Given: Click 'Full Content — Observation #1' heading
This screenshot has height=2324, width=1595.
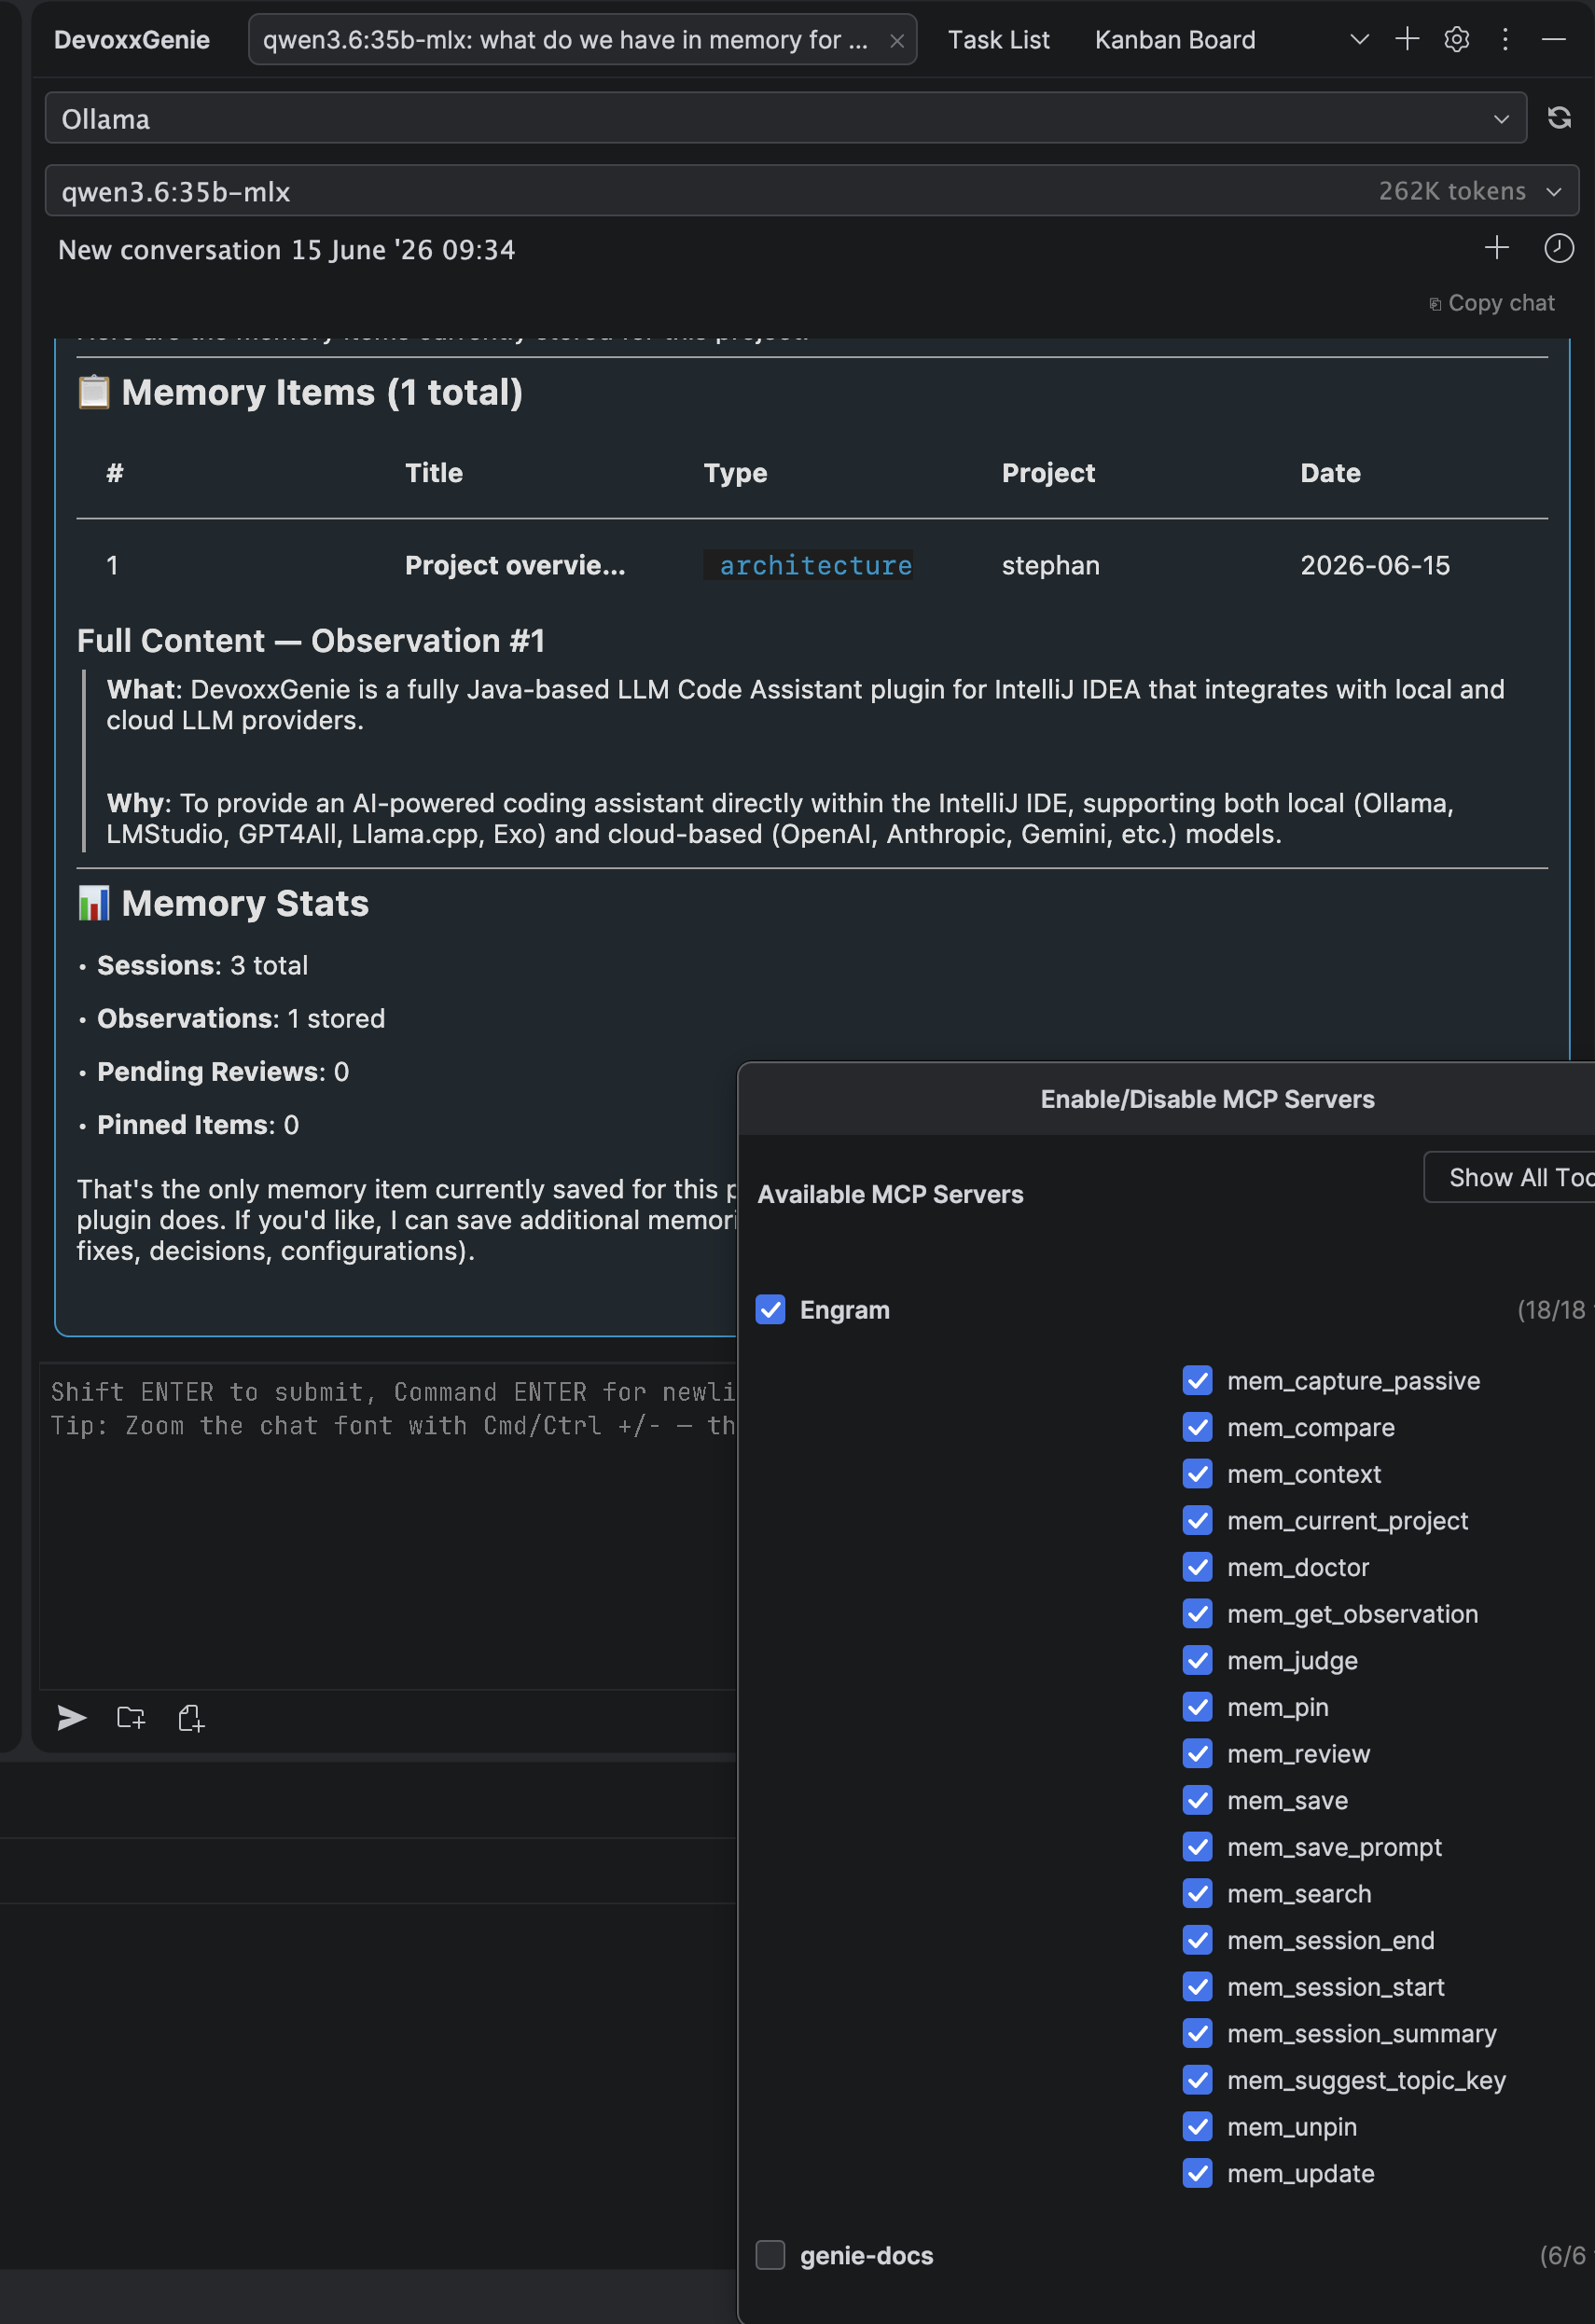Looking at the screenshot, I should click(311, 640).
